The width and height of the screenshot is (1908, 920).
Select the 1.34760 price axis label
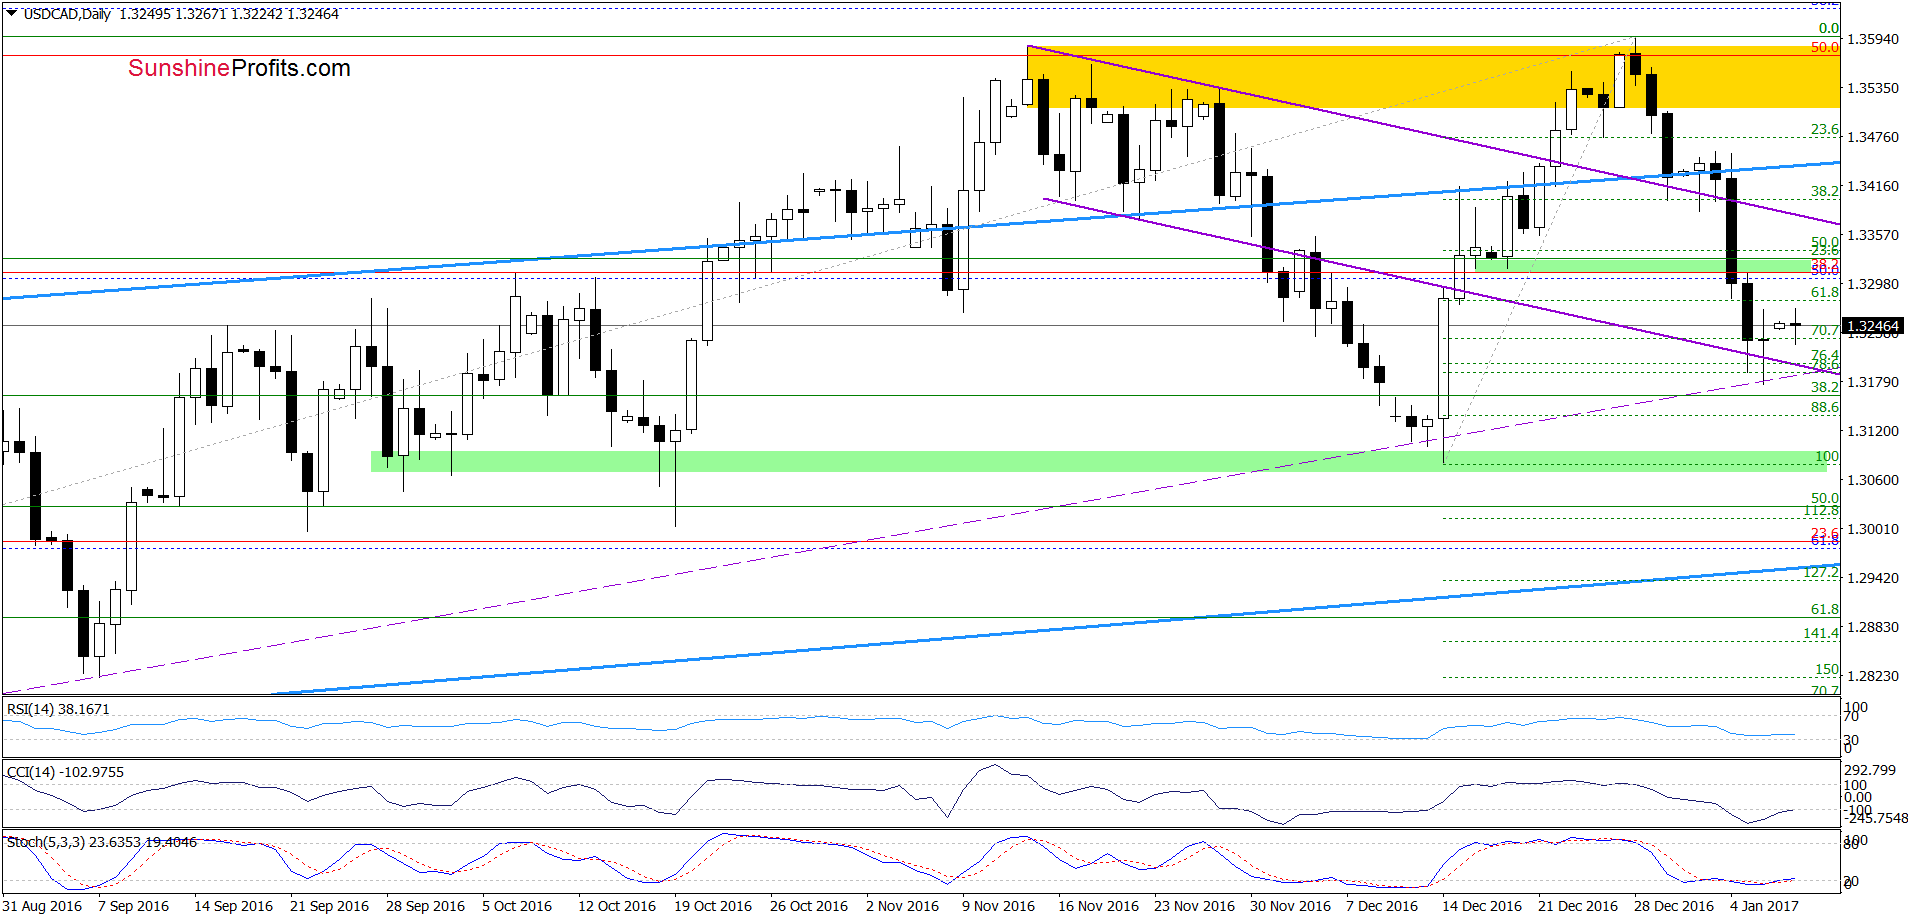(x=1873, y=137)
